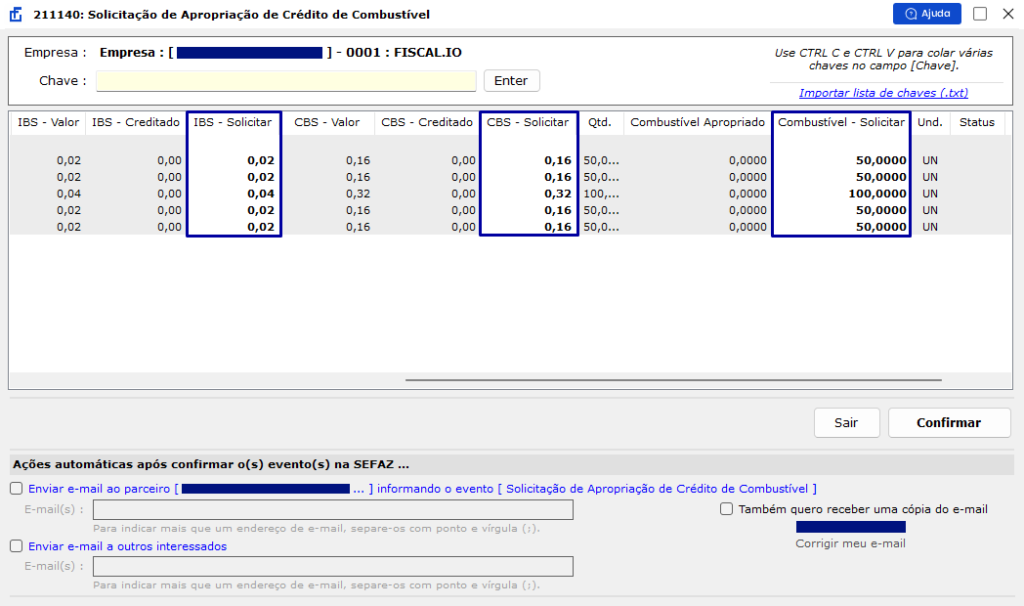Select the Qtd. column header
Screen dimensions: 1024x606
pyautogui.click(x=600, y=122)
